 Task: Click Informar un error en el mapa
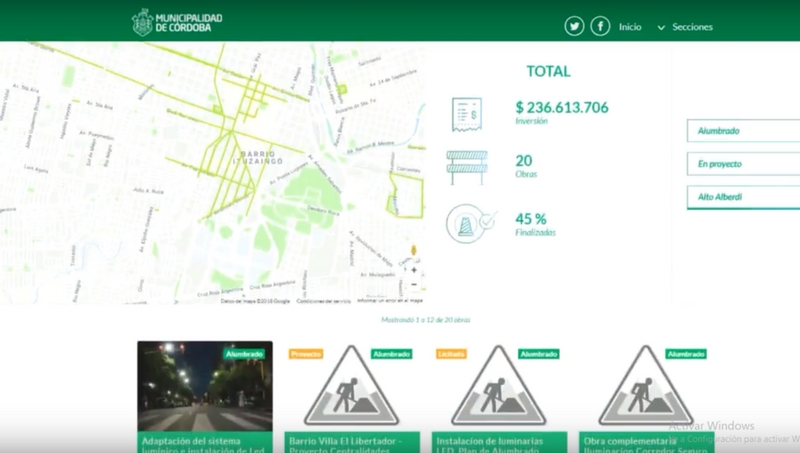click(x=389, y=300)
